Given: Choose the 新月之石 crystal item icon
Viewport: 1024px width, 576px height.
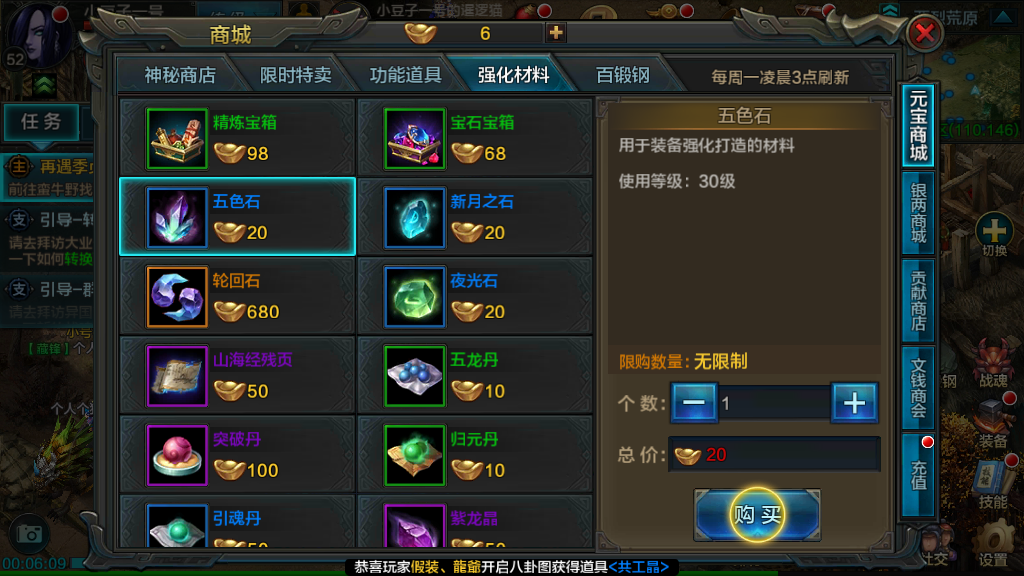Looking at the screenshot, I should click(x=415, y=218).
